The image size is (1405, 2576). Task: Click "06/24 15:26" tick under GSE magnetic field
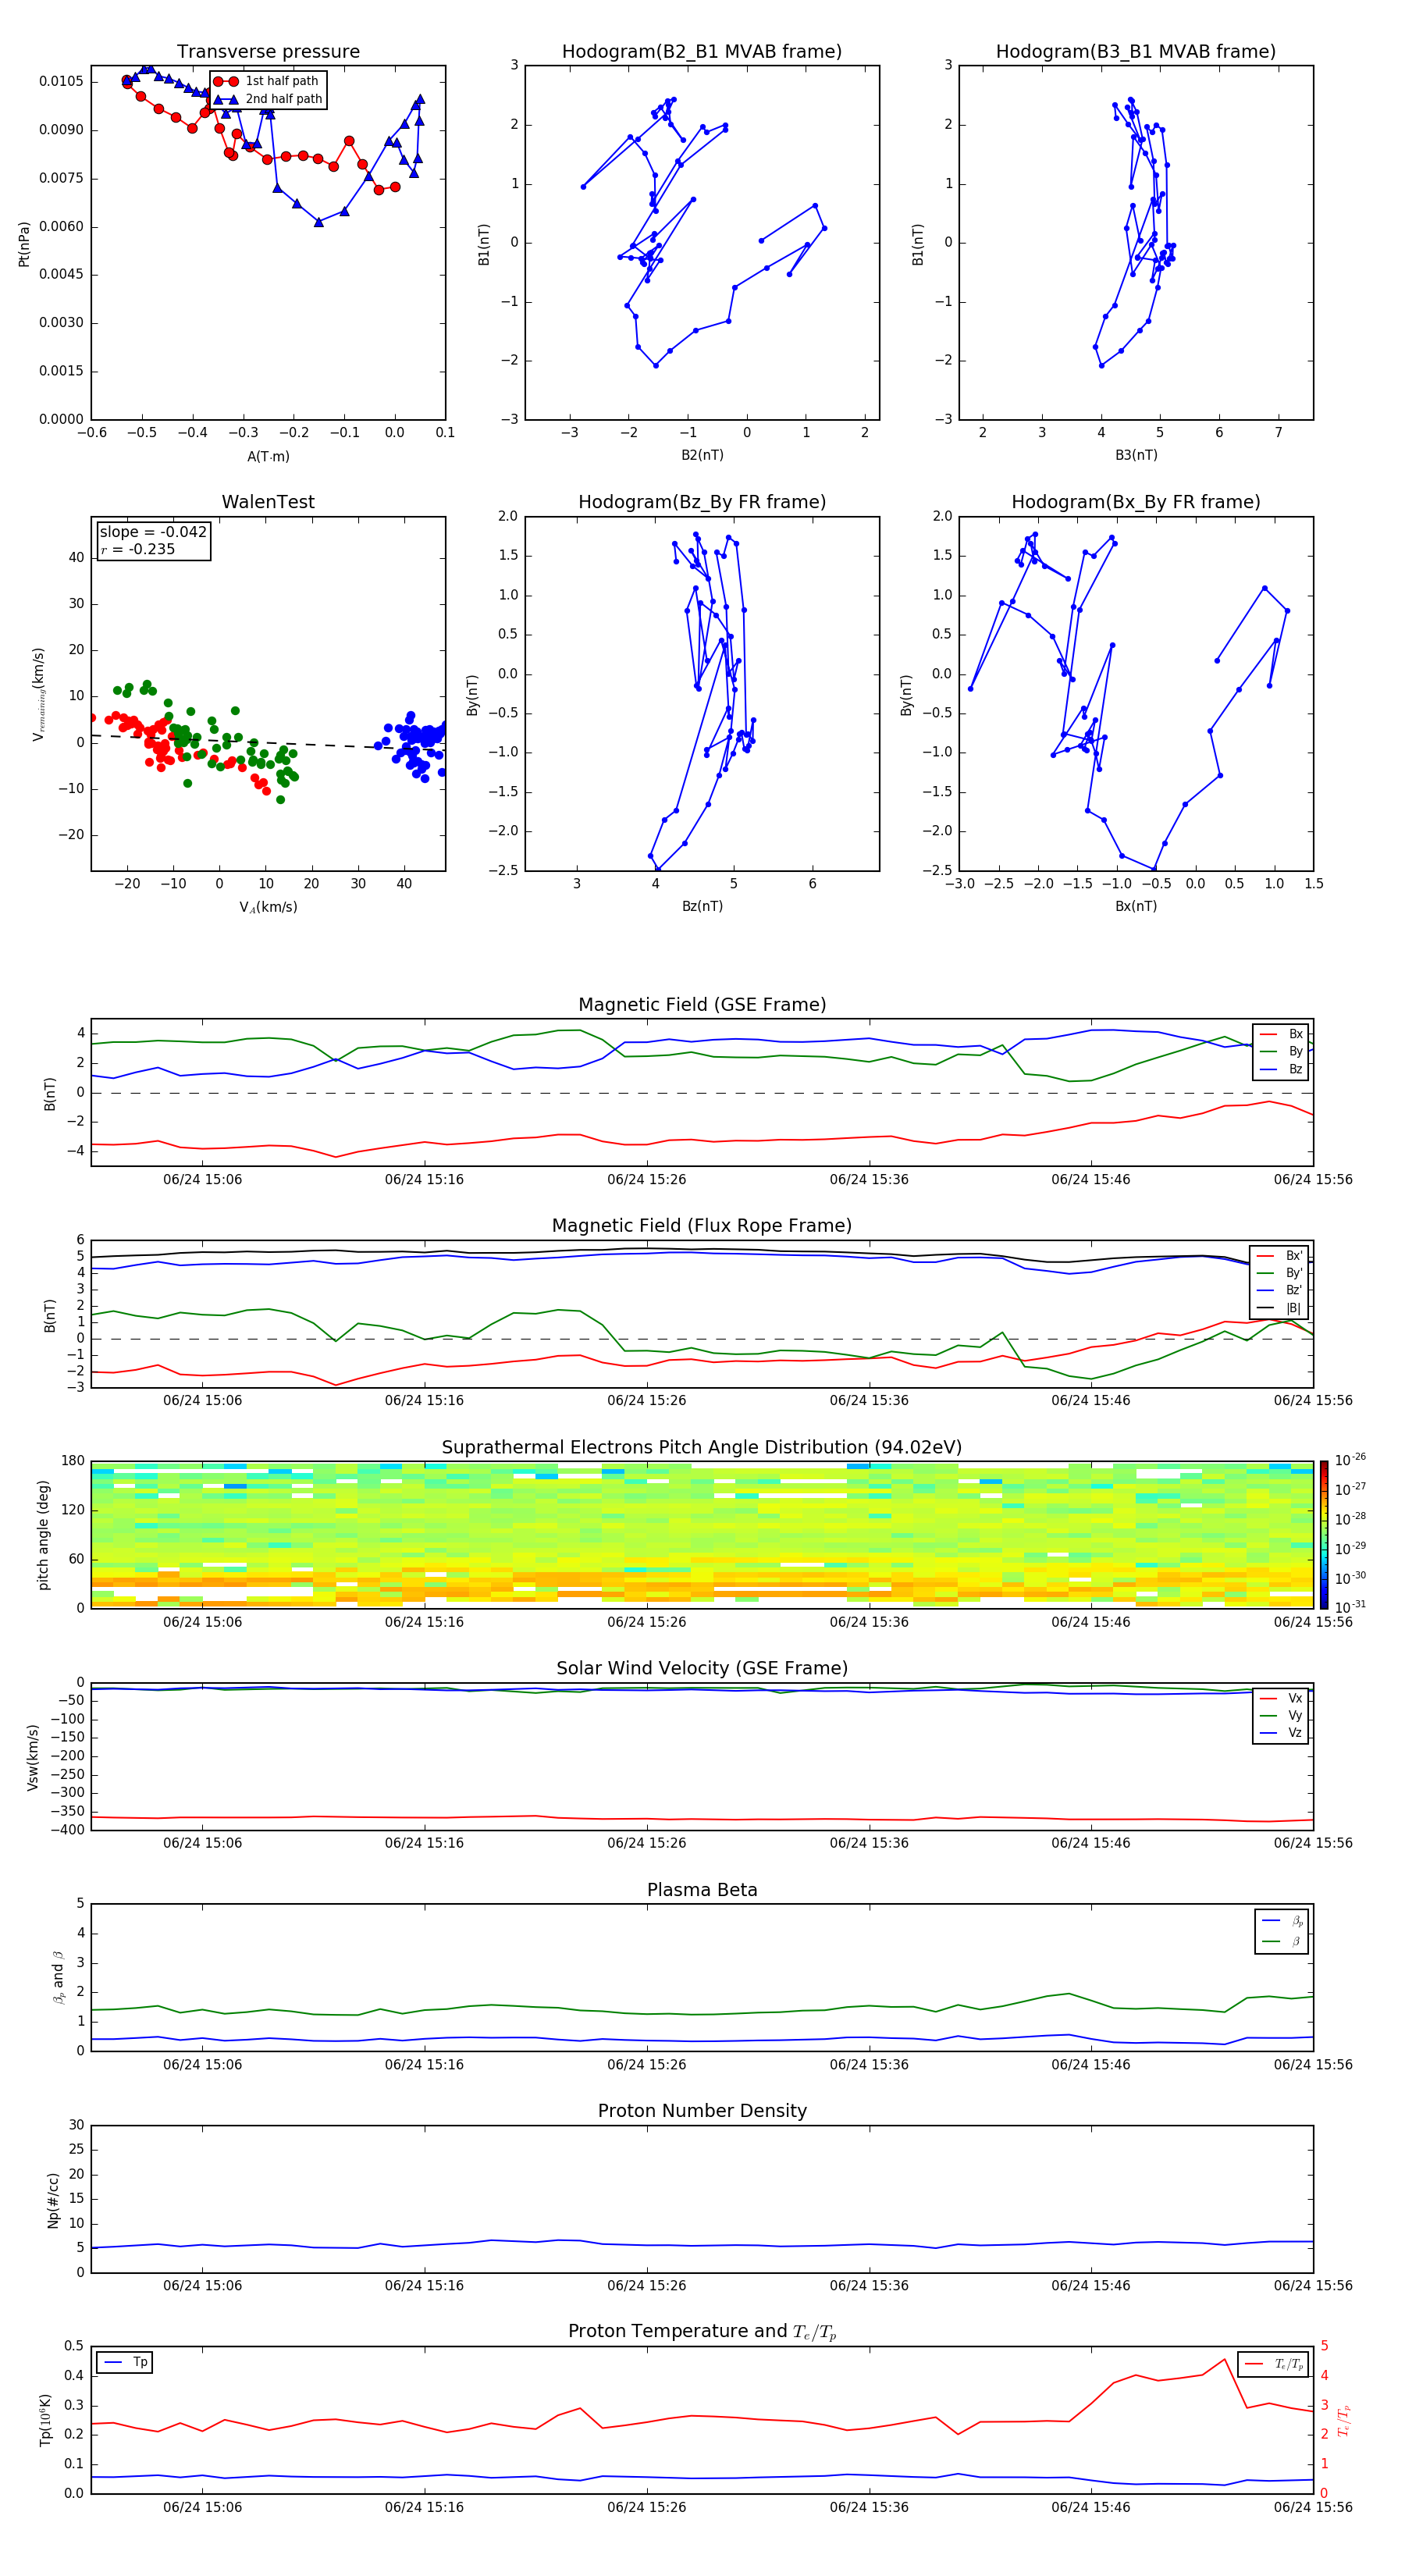647,1180
